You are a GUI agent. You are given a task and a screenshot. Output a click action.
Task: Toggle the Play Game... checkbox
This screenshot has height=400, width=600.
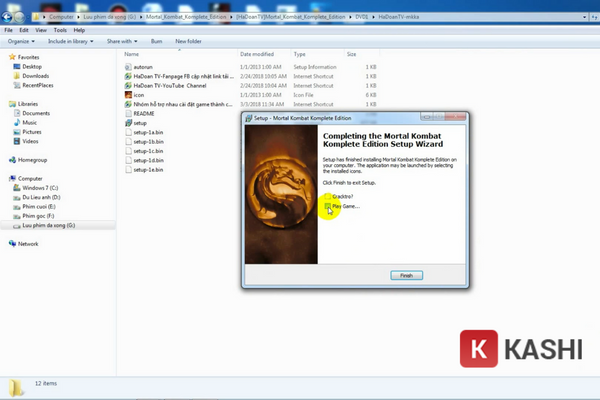pos(326,206)
